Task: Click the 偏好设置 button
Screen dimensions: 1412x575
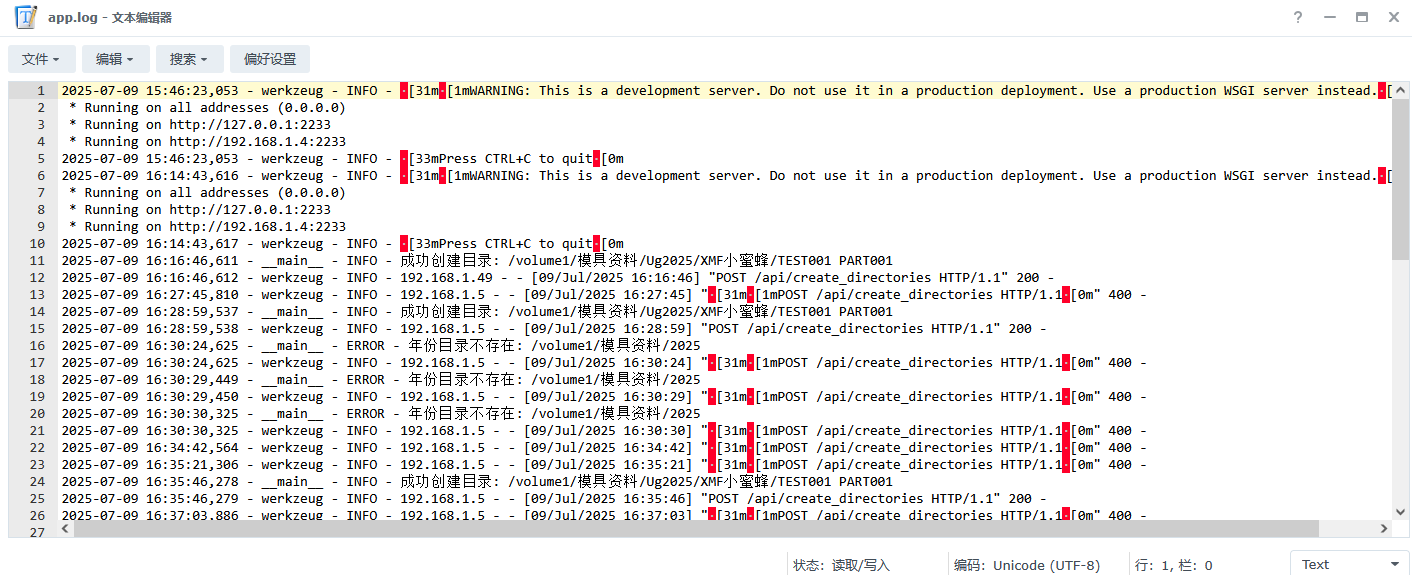Action: (x=270, y=59)
